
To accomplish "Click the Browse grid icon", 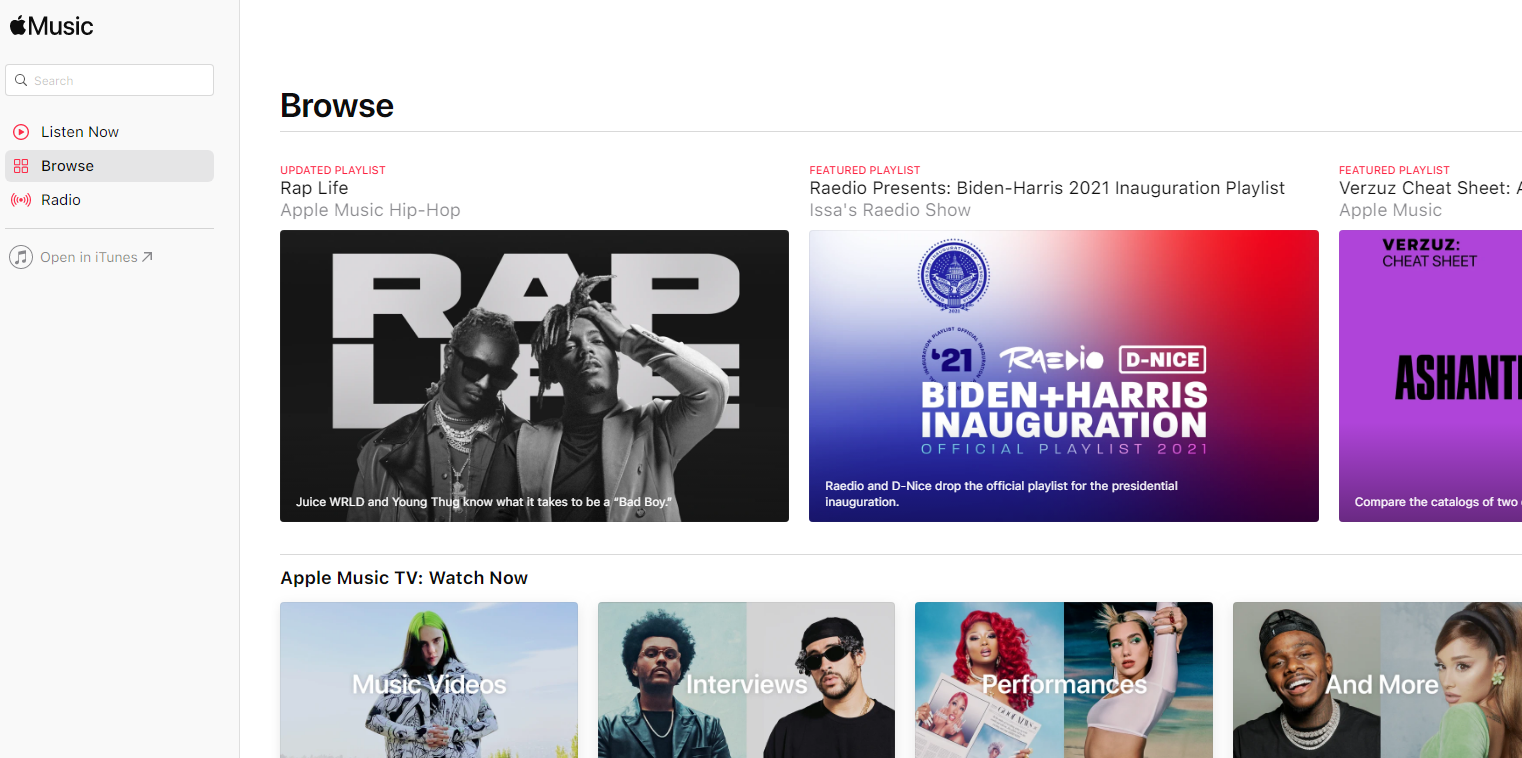I will pos(21,166).
